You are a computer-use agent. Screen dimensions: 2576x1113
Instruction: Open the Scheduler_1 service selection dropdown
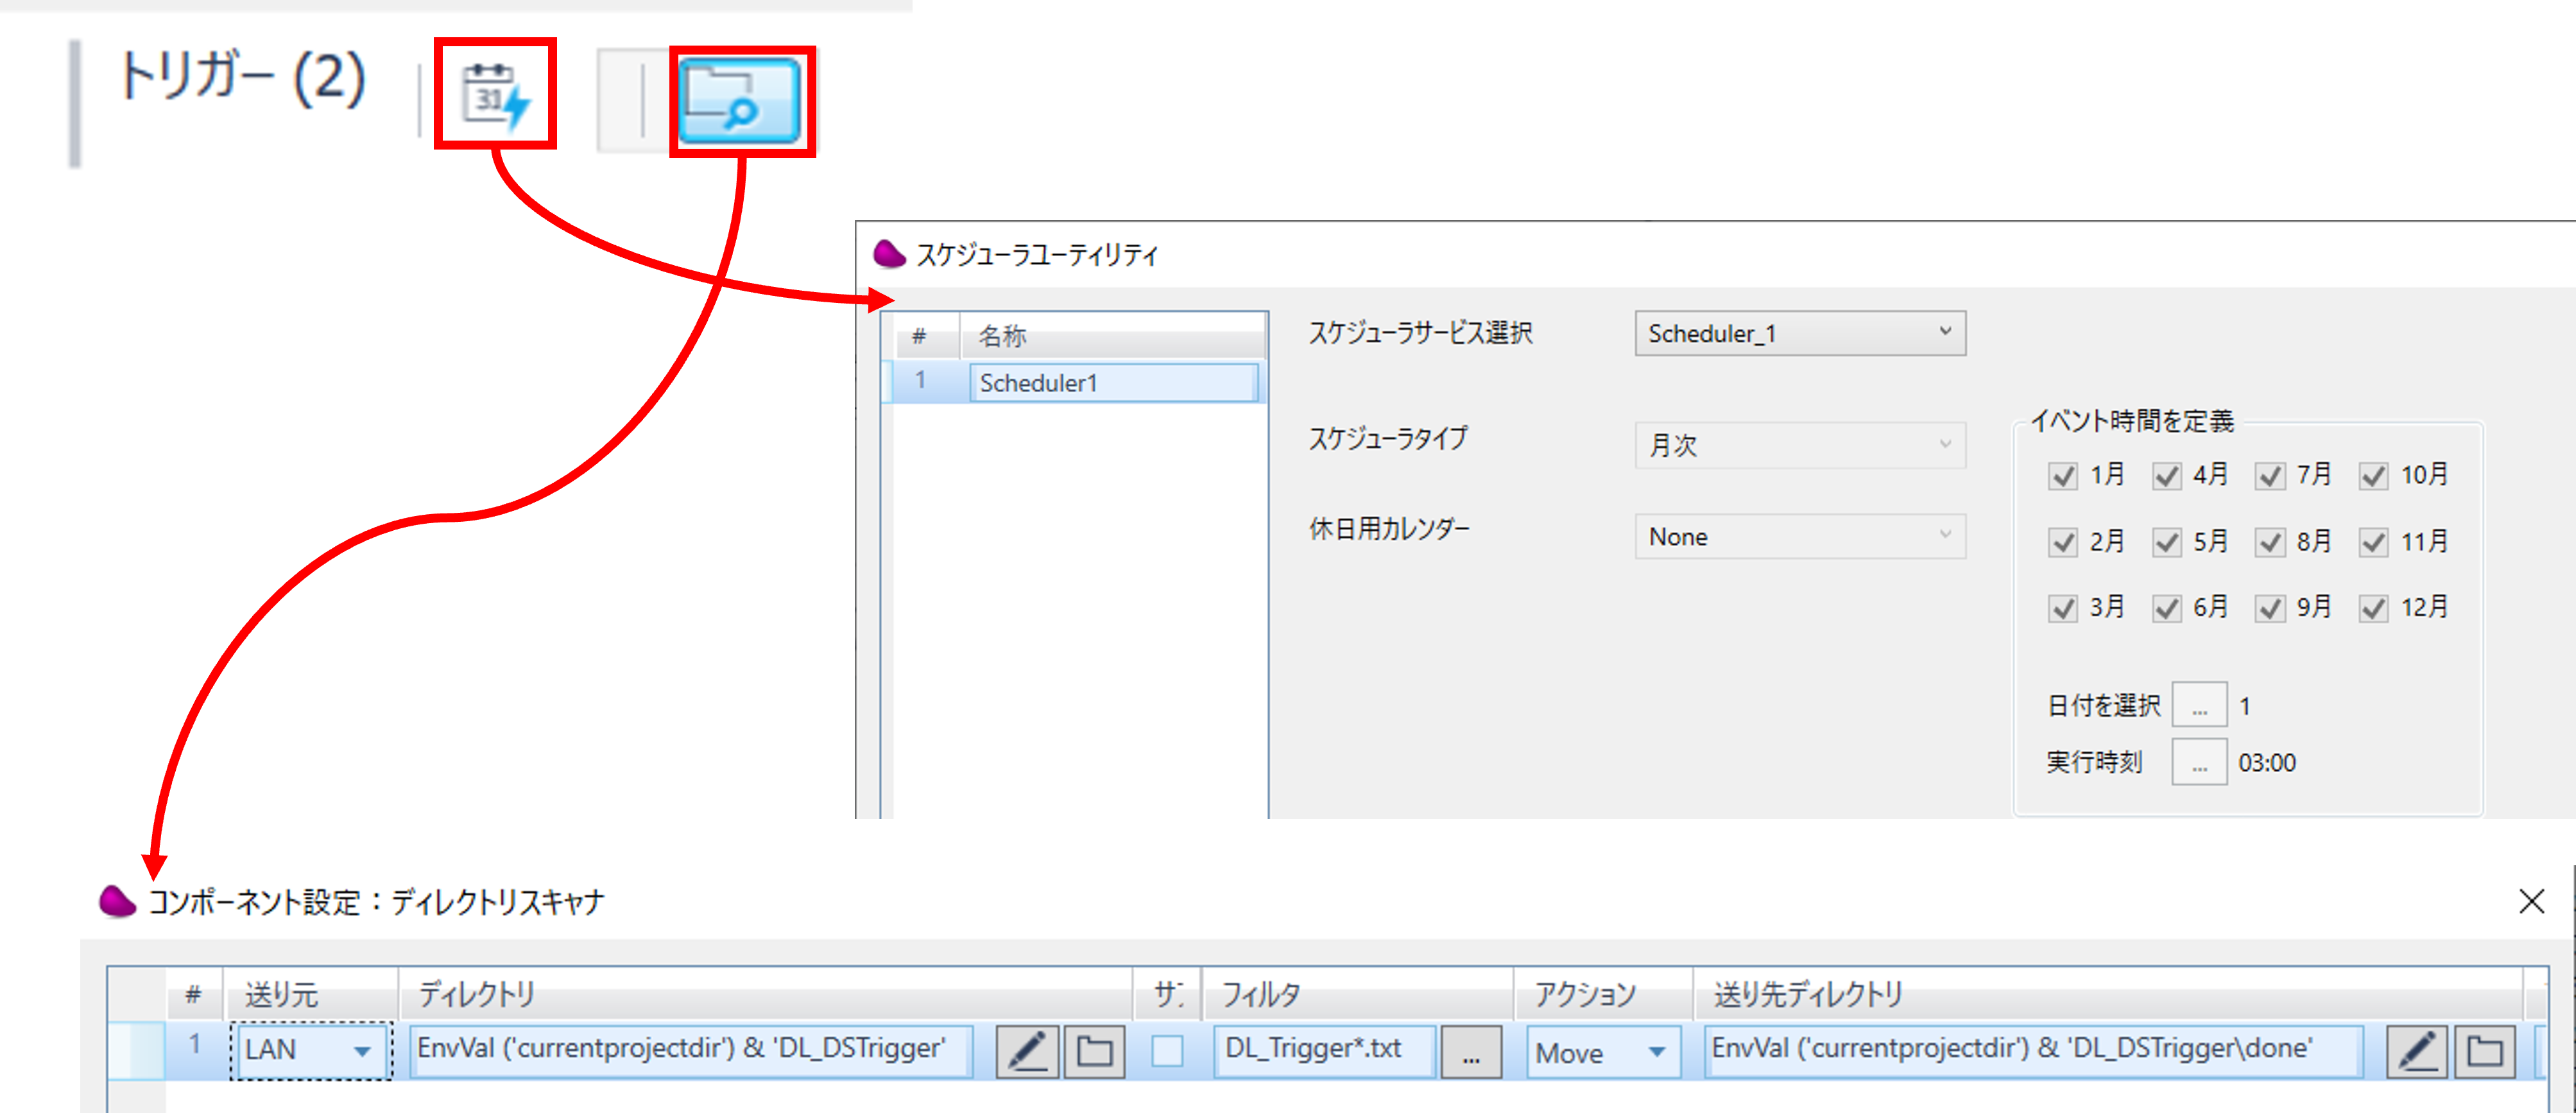[x=1800, y=333]
